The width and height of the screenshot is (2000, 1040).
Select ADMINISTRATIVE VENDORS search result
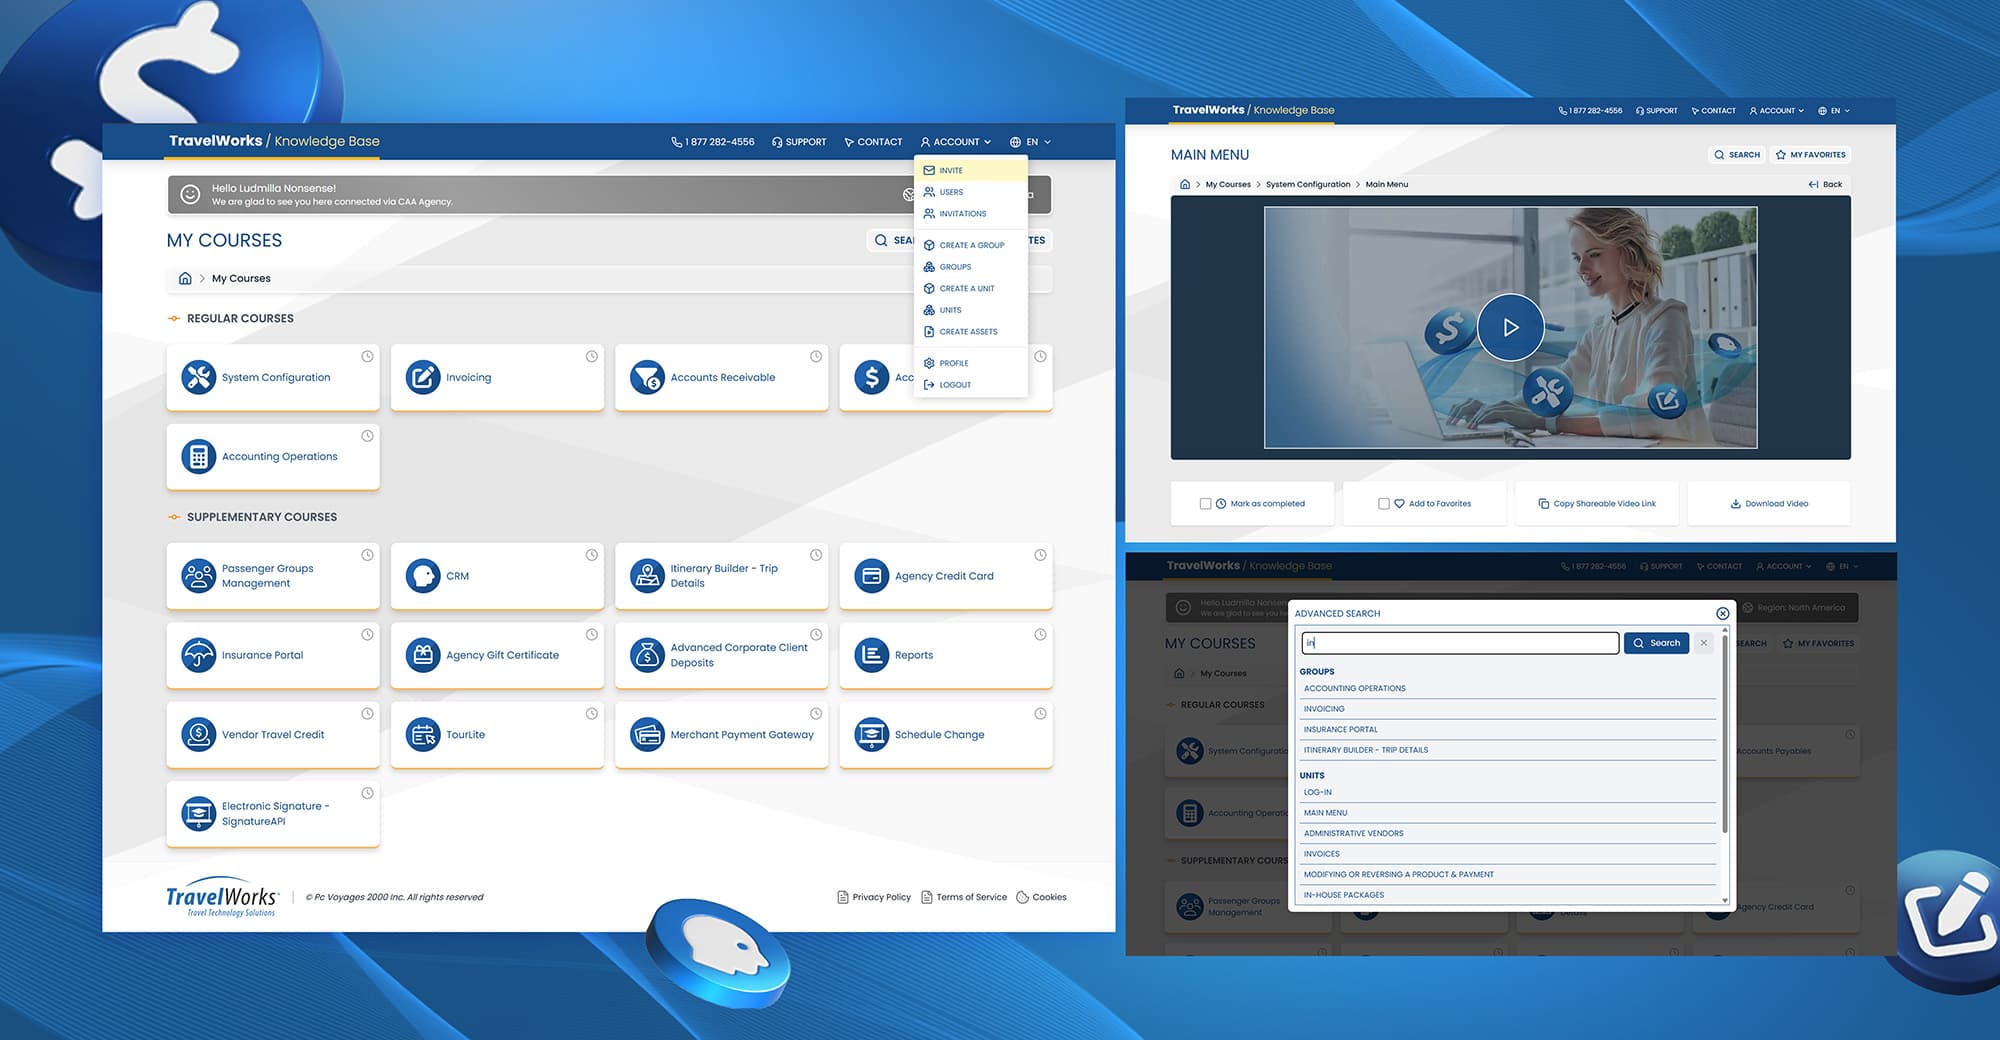click(1508, 833)
